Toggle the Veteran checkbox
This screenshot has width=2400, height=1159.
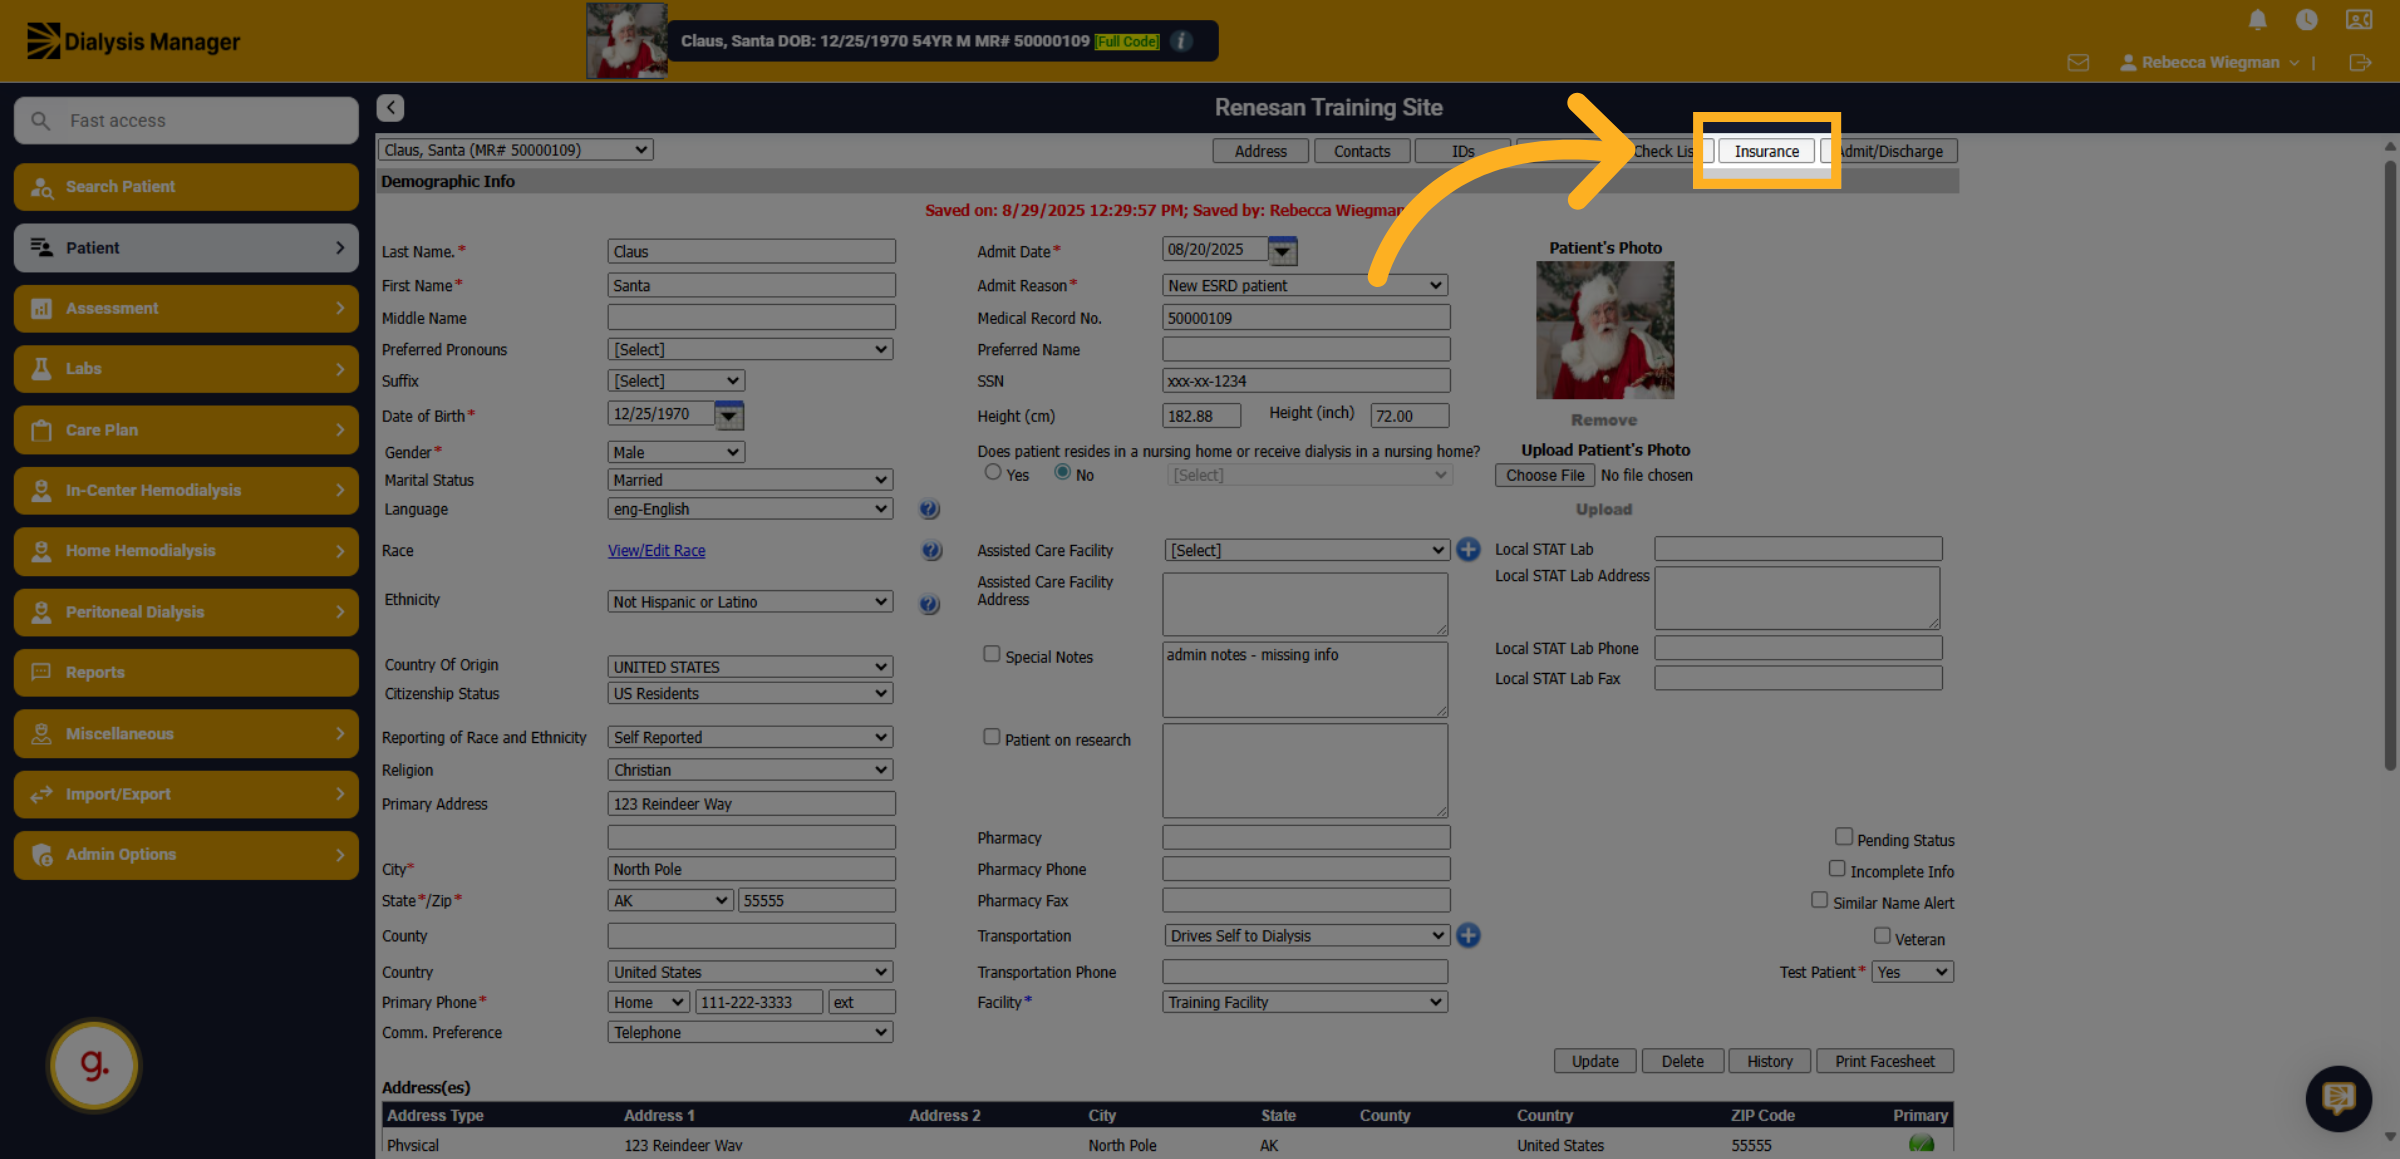1882,936
